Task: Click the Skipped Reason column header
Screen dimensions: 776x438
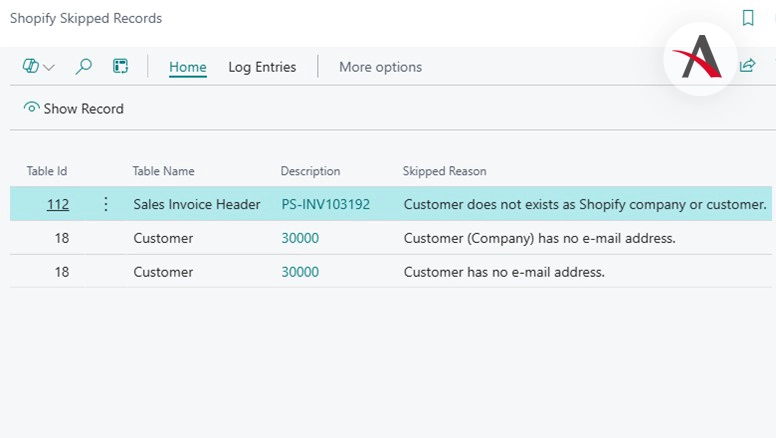Action: [x=444, y=171]
